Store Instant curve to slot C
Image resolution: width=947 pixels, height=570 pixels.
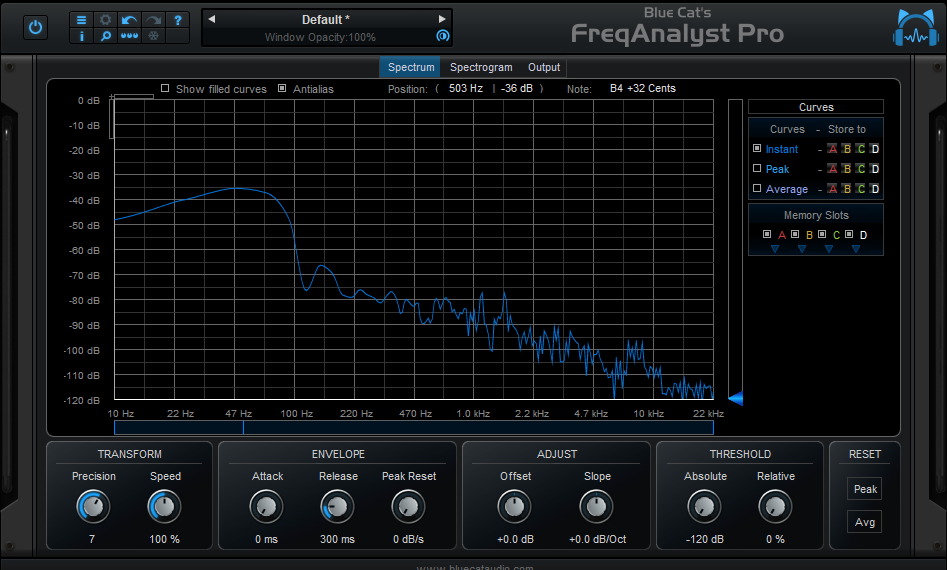(861, 149)
